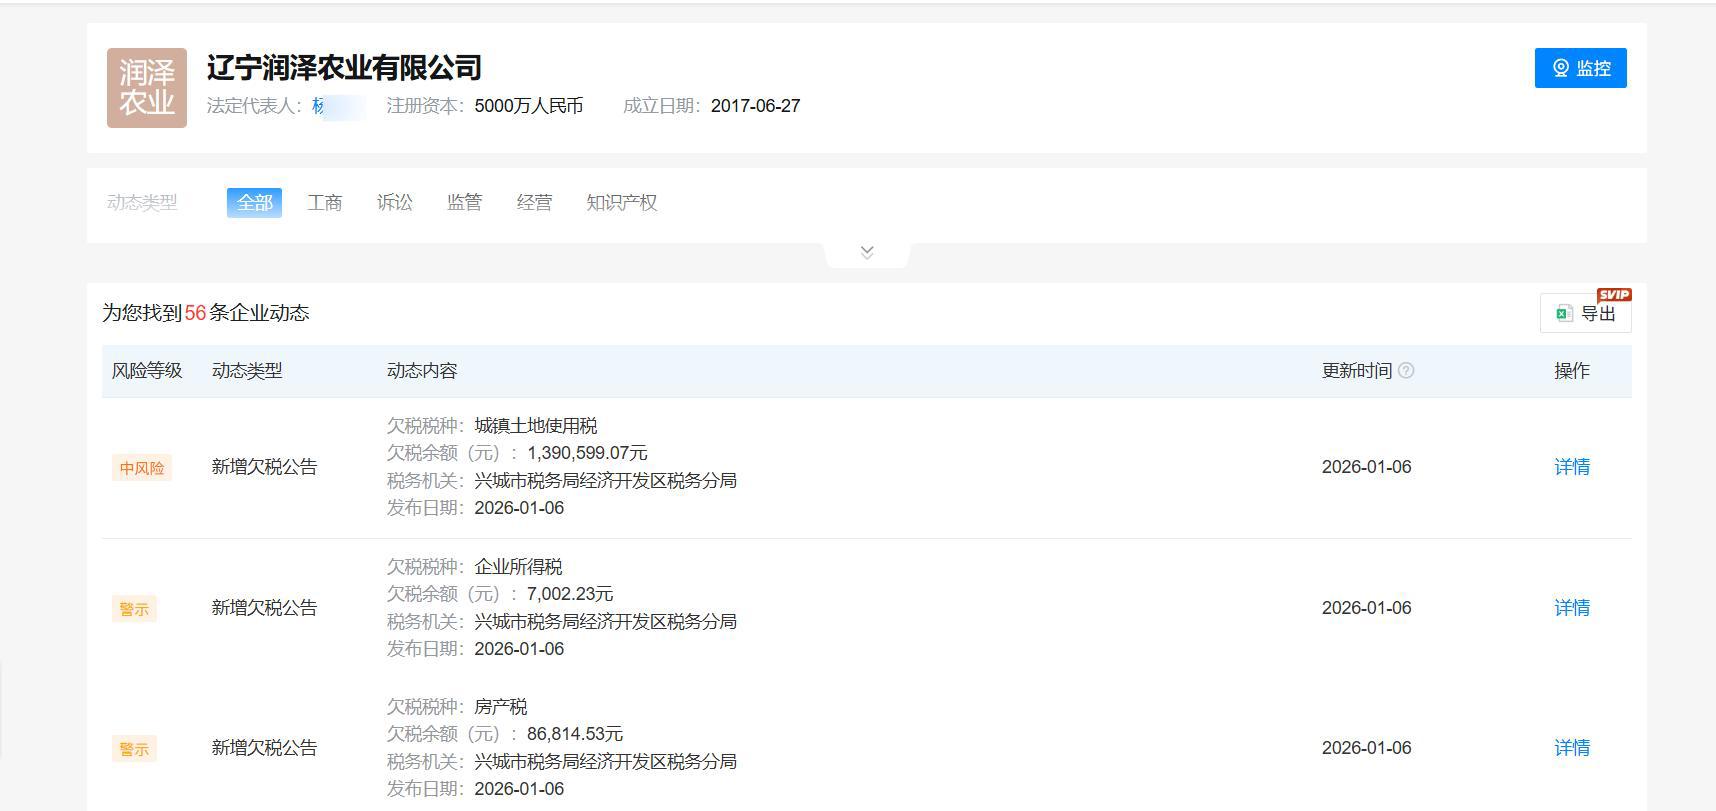The height and width of the screenshot is (811, 1716).
Task: Click the 警示 tag on 企业所得税 row
Action: (134, 609)
